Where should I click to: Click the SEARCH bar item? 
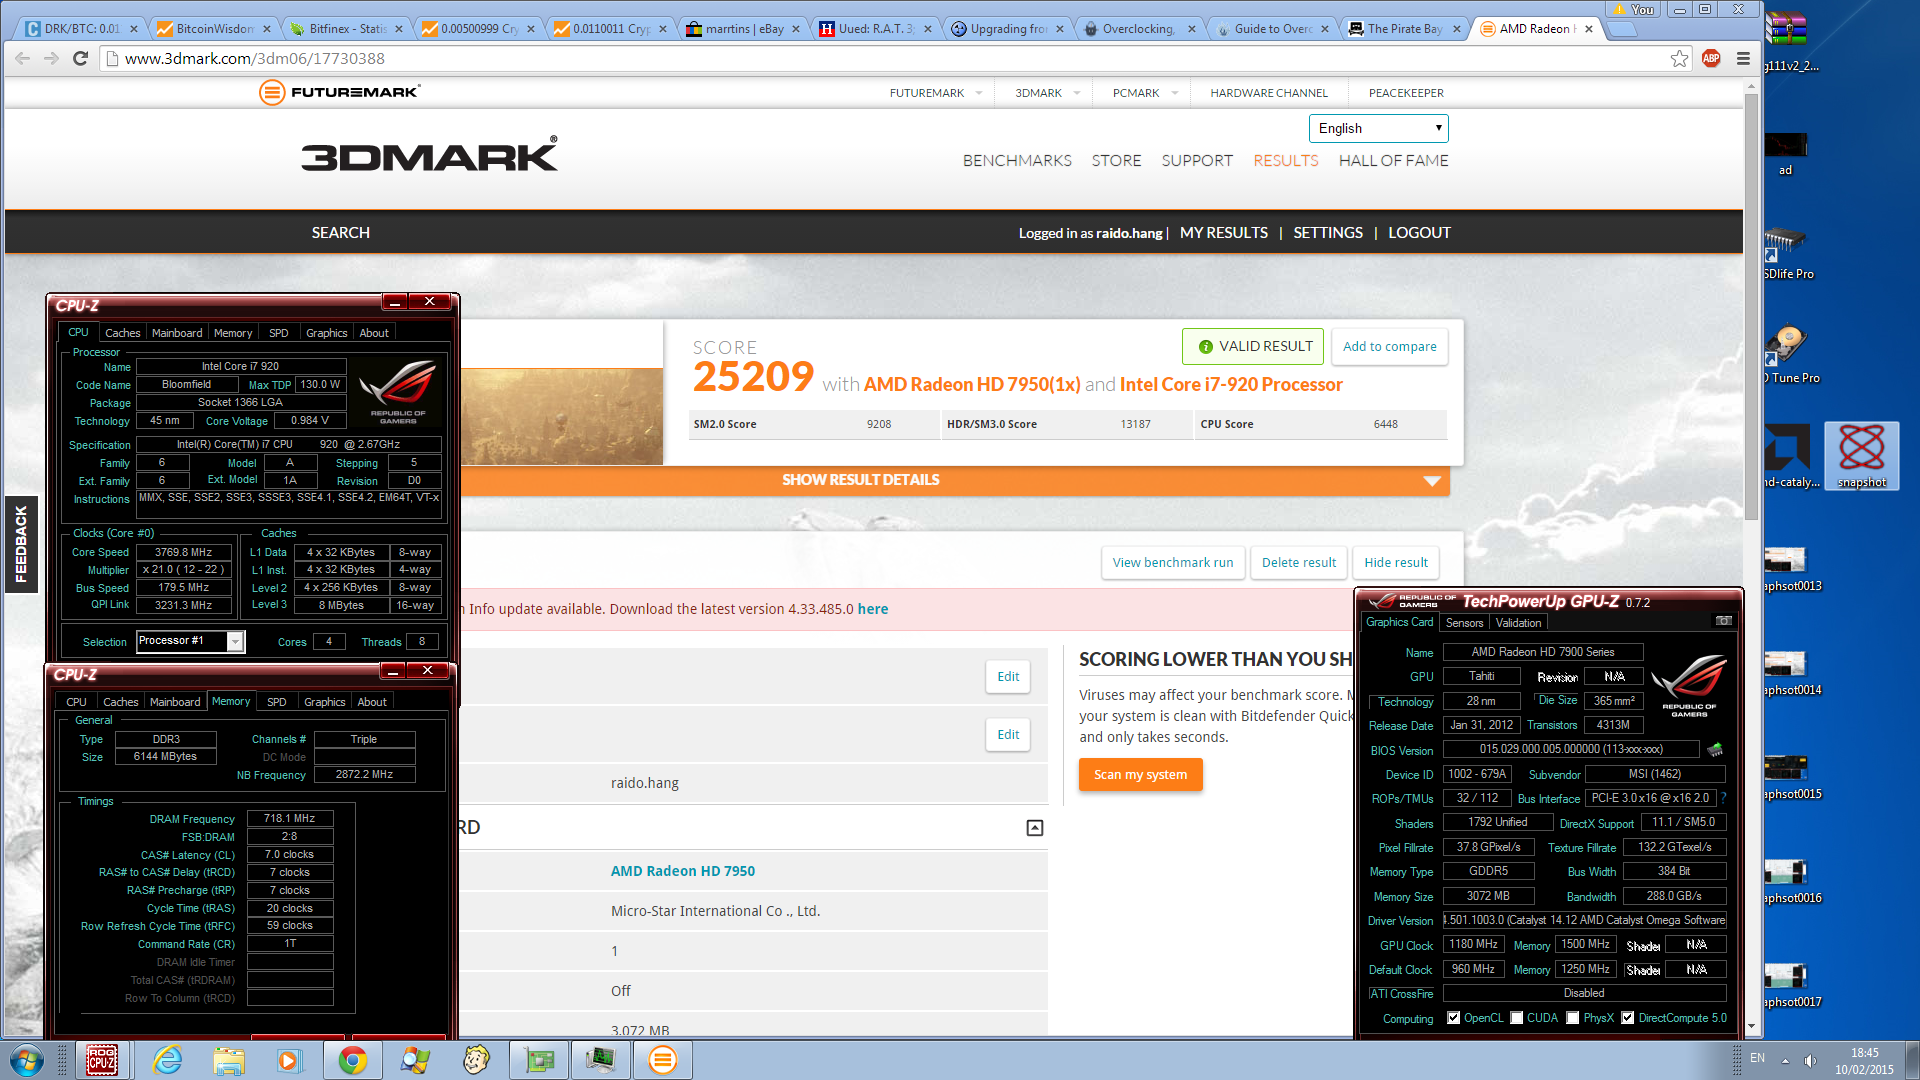pos(340,232)
